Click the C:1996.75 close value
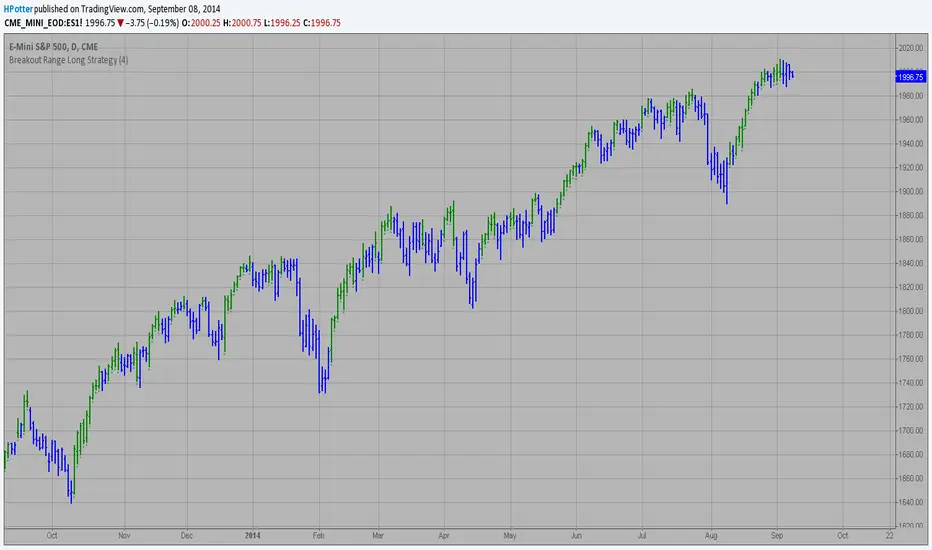 pyautogui.click(x=322, y=23)
